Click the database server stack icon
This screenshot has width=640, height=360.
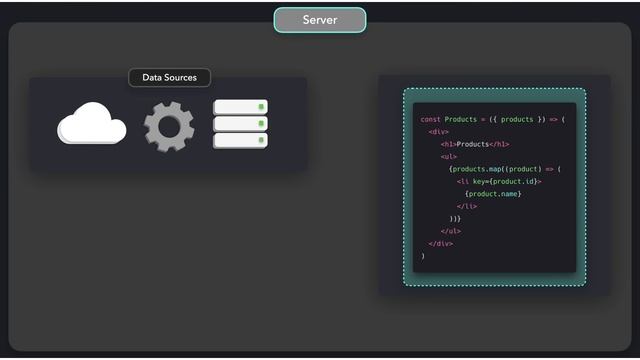pos(240,124)
